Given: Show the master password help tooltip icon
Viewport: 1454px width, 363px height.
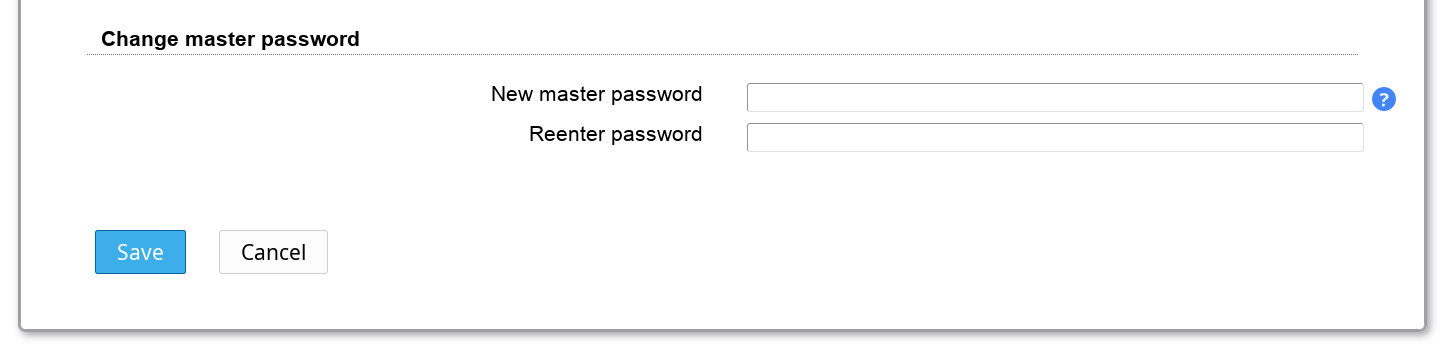Looking at the screenshot, I should point(1384,99).
